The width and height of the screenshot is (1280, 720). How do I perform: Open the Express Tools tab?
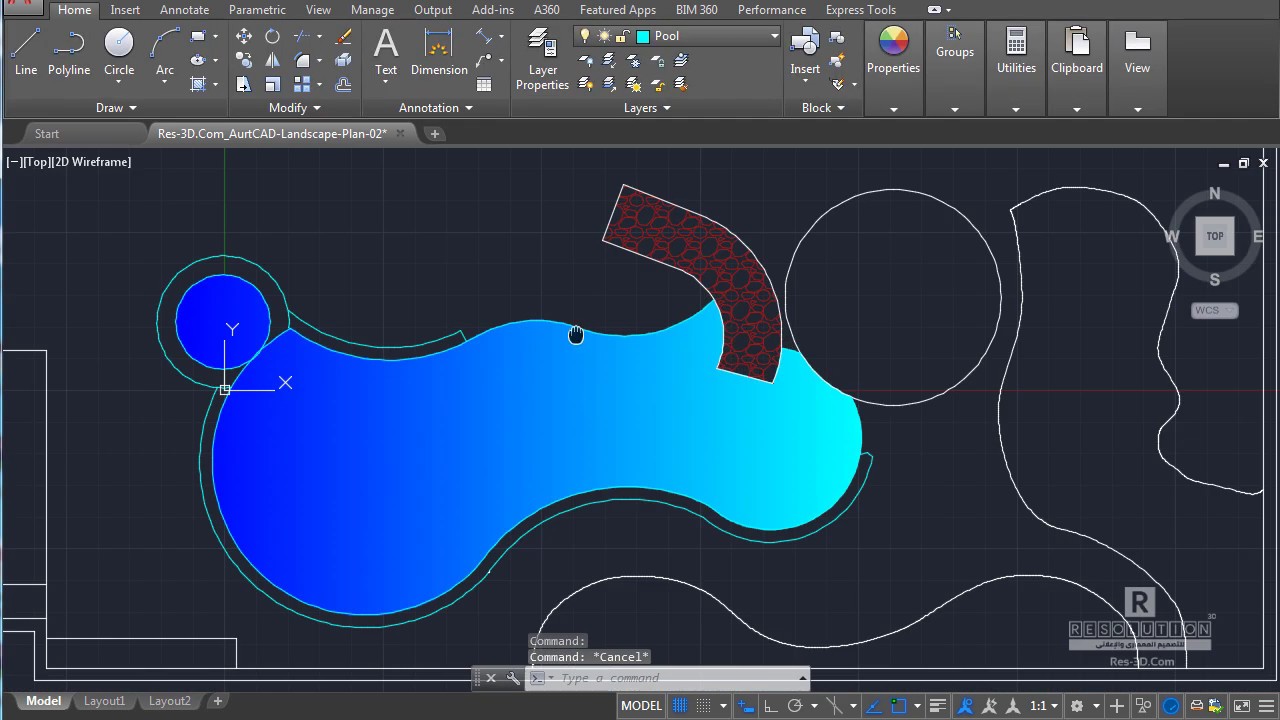[861, 10]
